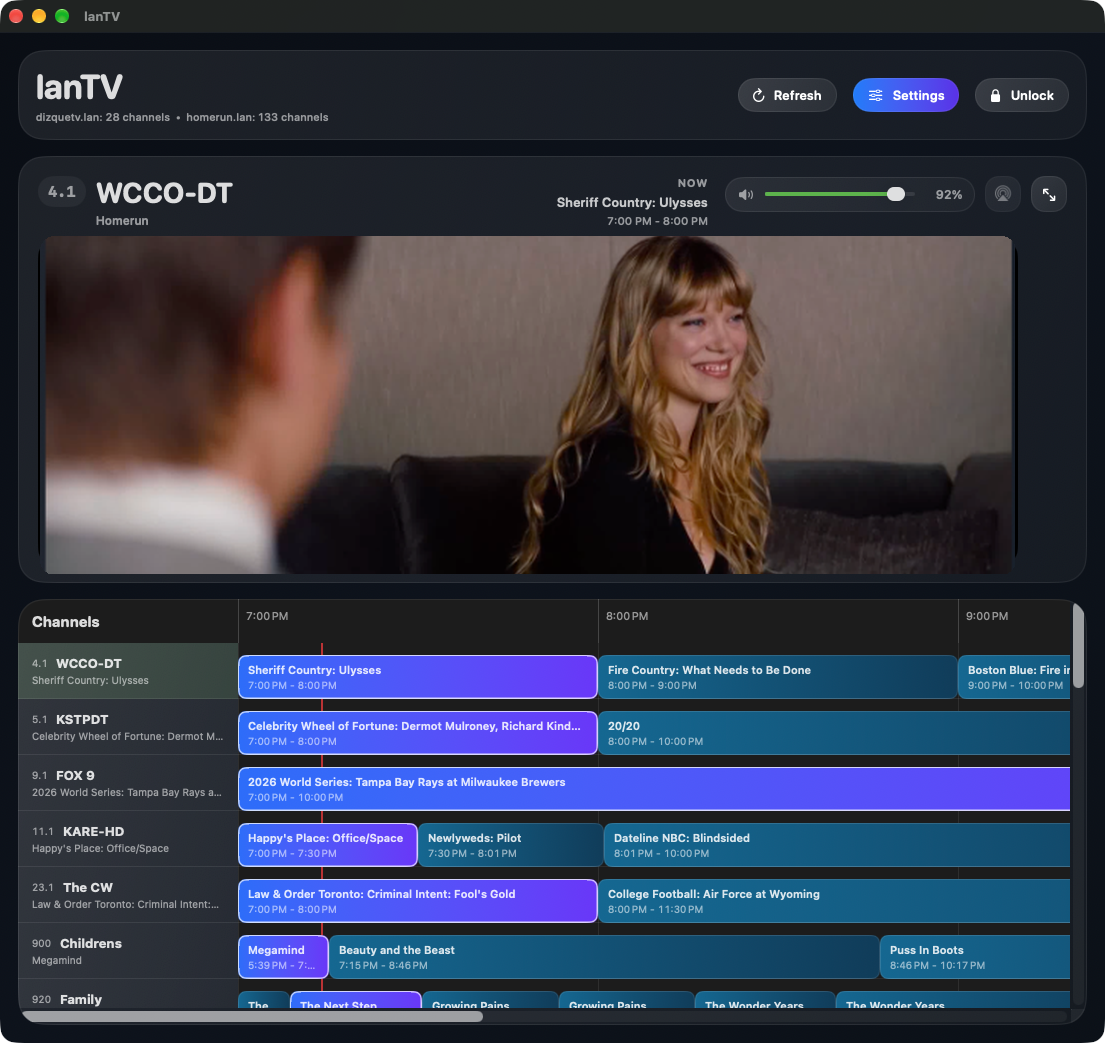The height and width of the screenshot is (1043, 1105).
Task: Click the 7:00 PM timeline header
Action: click(x=267, y=616)
